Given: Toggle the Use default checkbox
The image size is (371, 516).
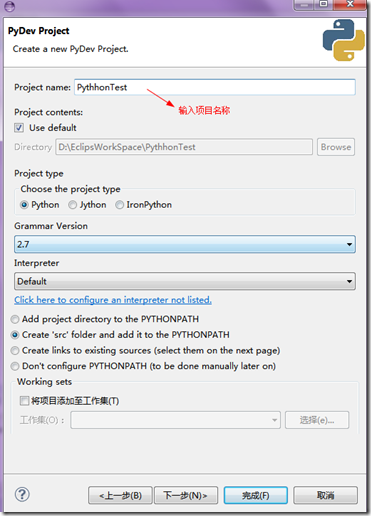Looking at the screenshot, I should point(19,128).
